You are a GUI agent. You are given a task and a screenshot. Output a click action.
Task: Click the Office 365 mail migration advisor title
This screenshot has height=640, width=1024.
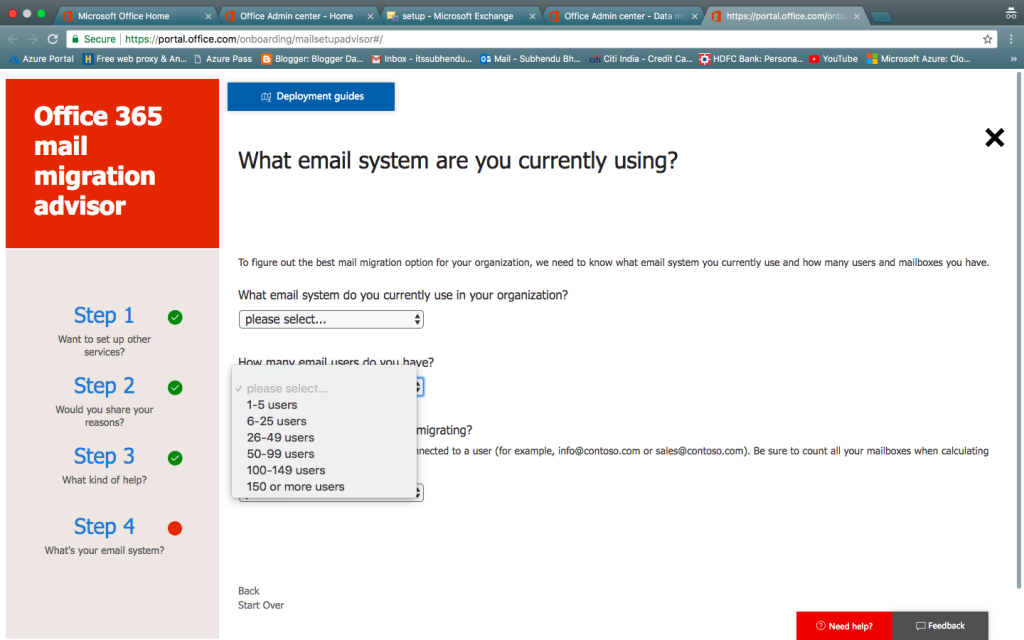[98, 161]
